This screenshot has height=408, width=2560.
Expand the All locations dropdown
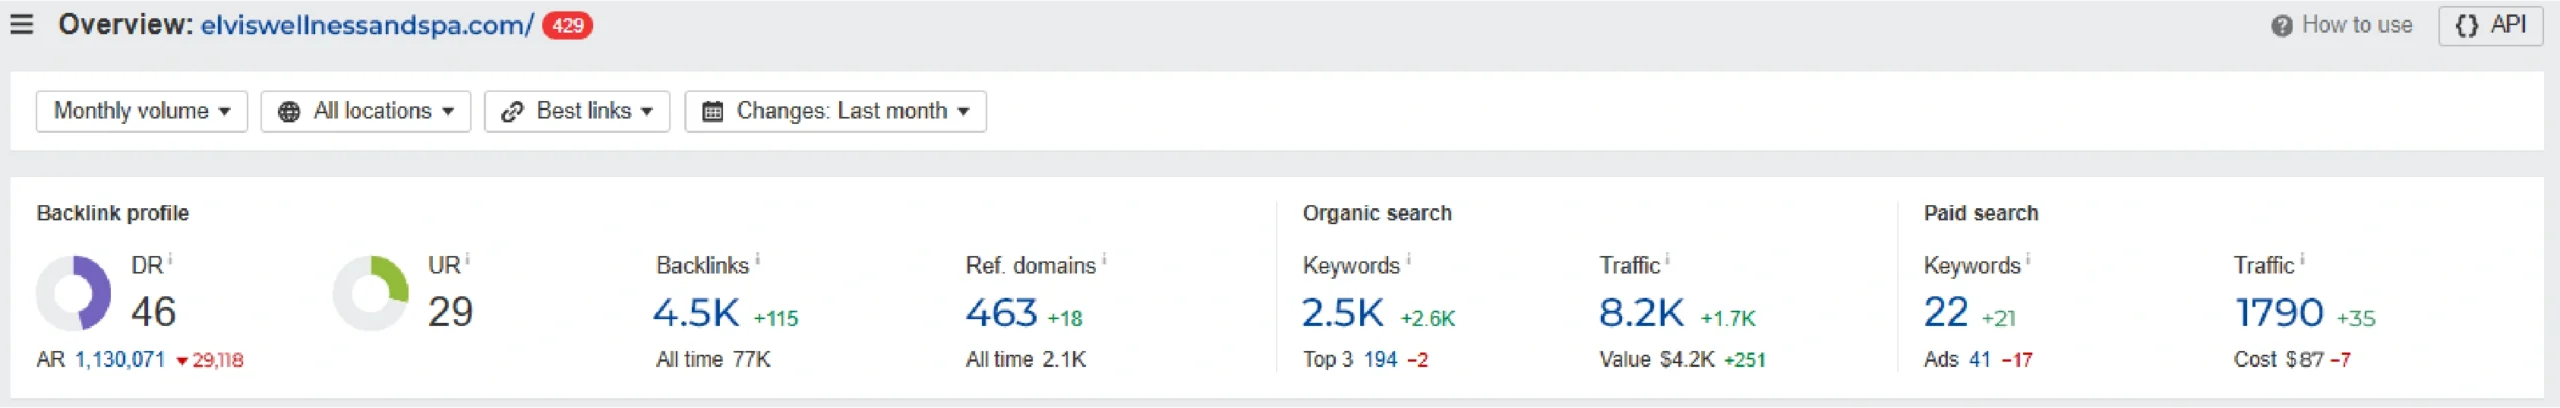[366, 111]
